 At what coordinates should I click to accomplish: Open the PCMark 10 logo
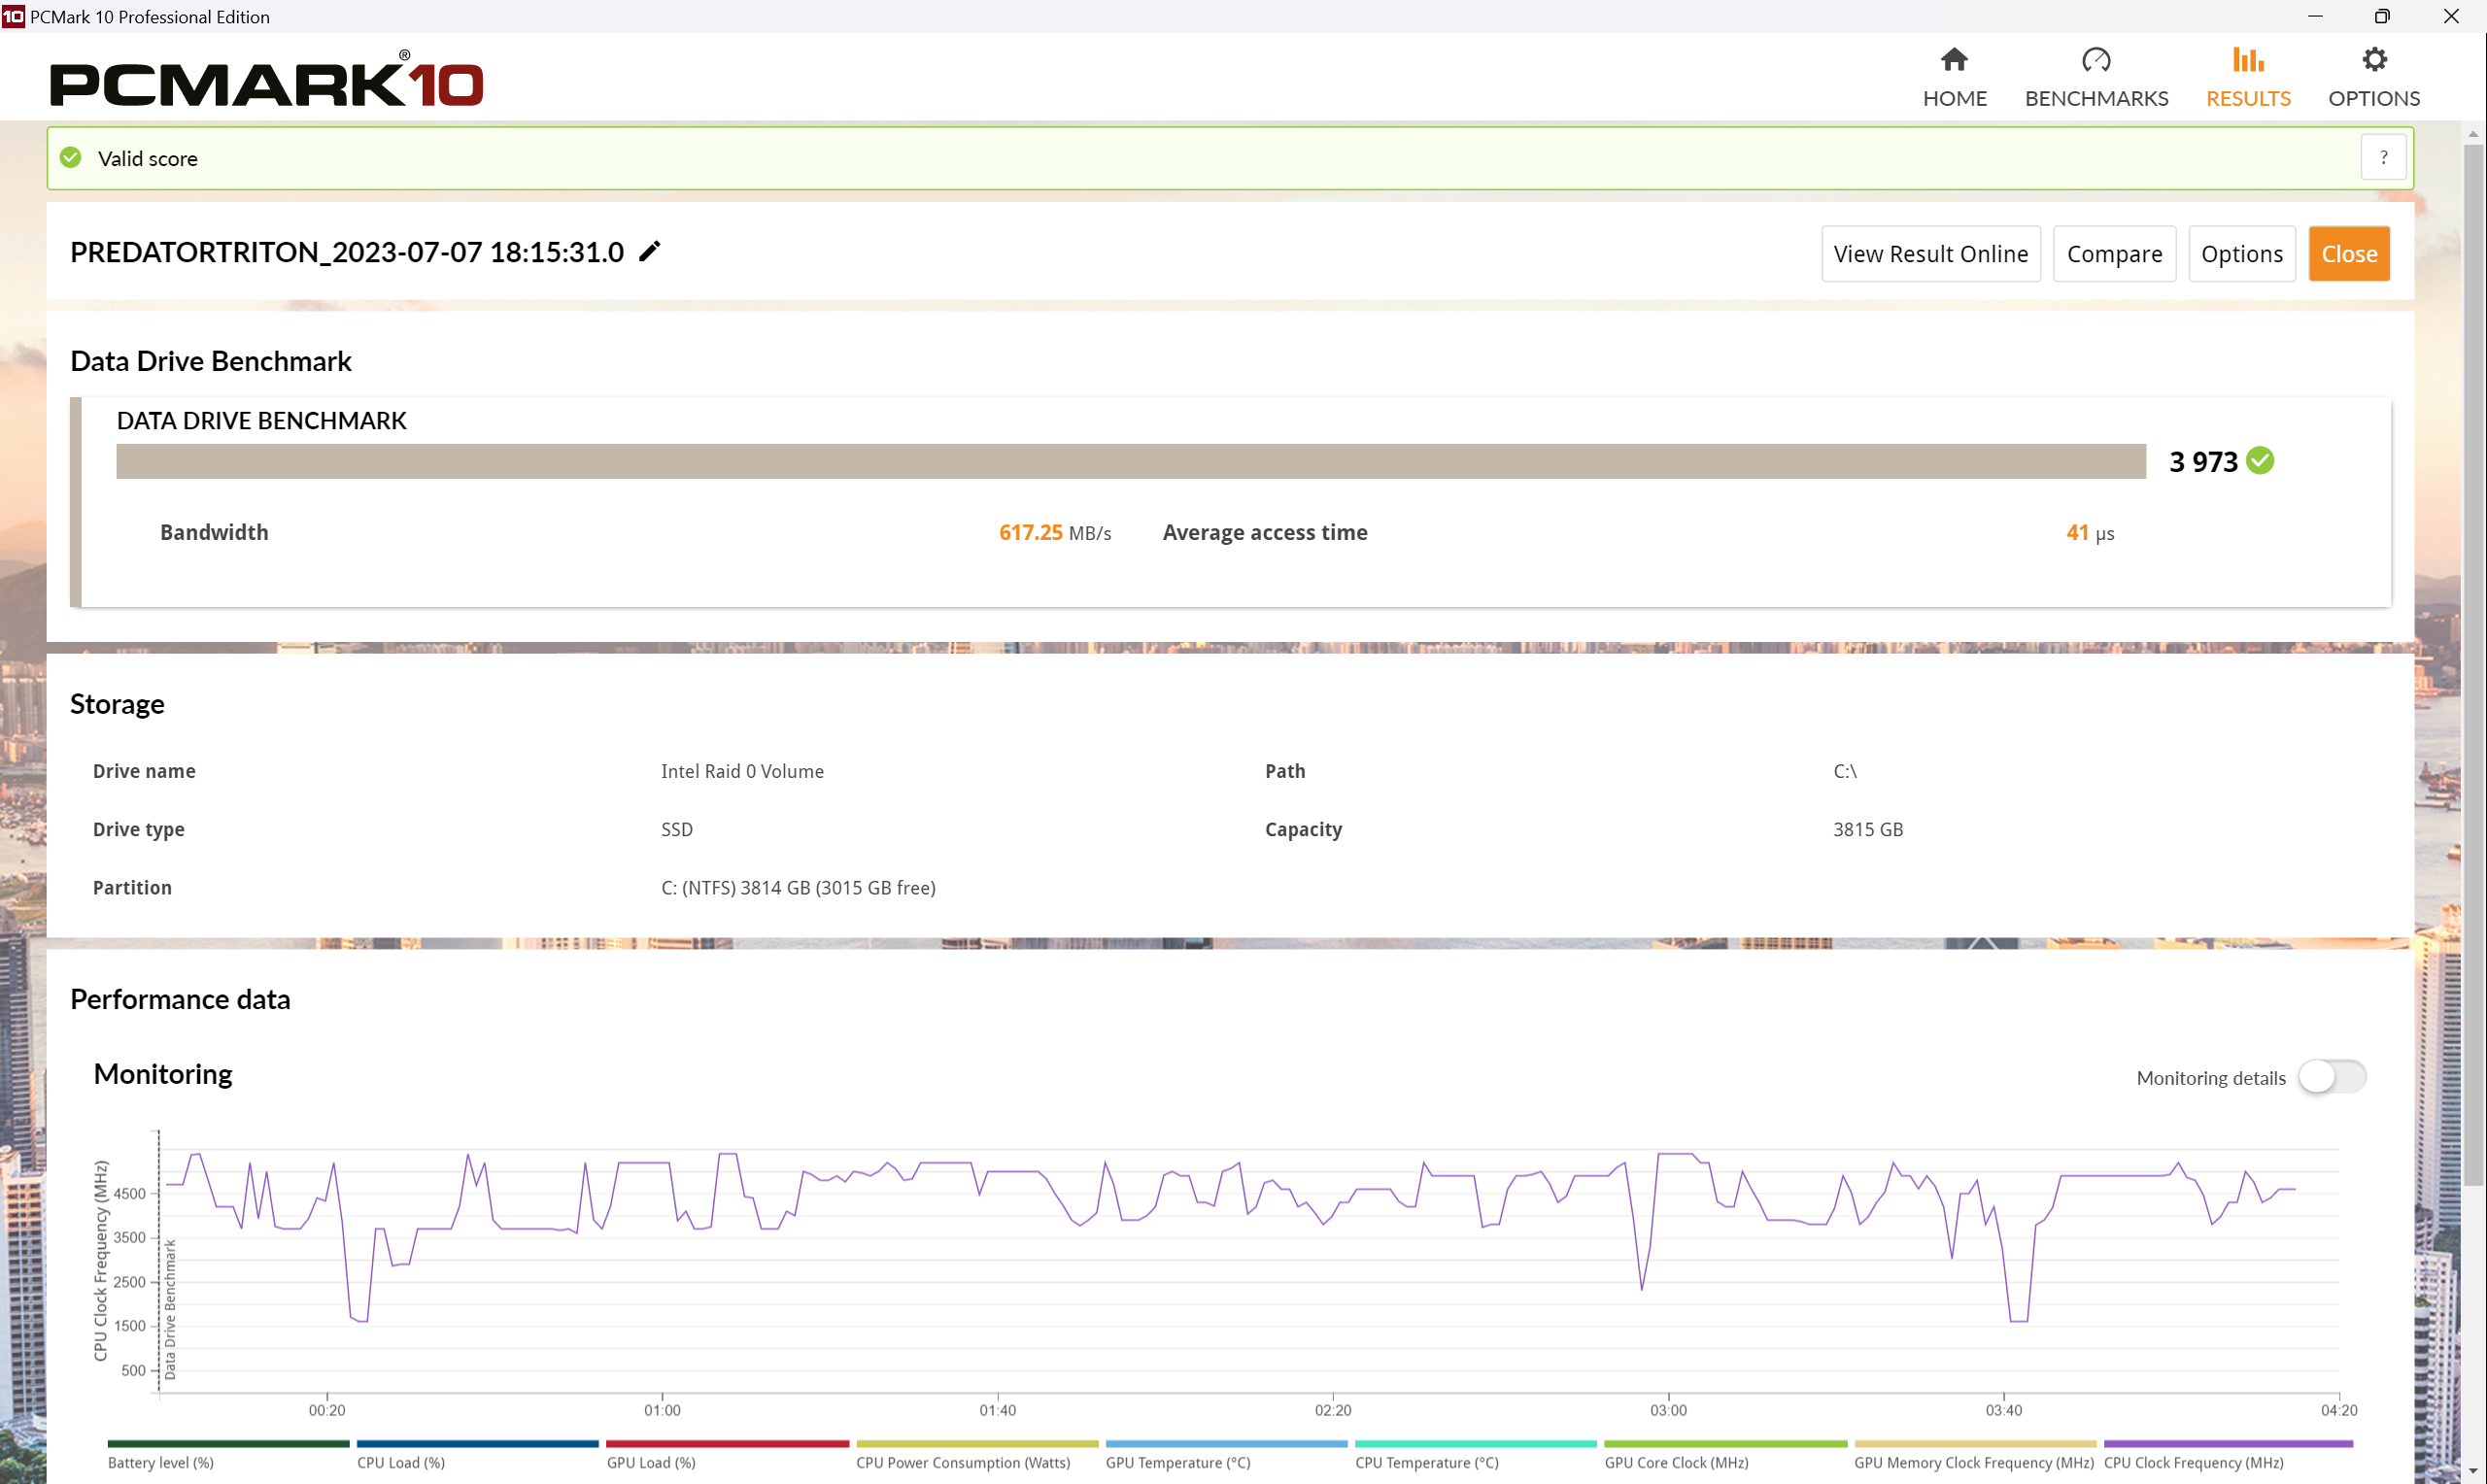pyautogui.click(x=267, y=79)
